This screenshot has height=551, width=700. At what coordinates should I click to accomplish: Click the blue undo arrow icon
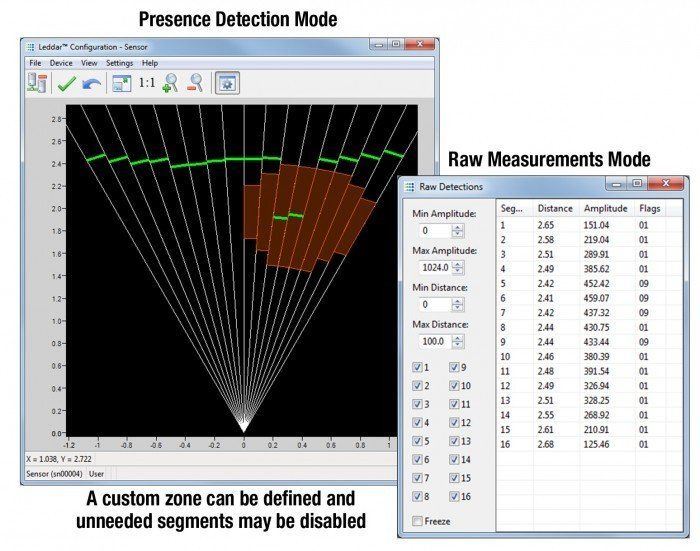pyautogui.click(x=92, y=83)
